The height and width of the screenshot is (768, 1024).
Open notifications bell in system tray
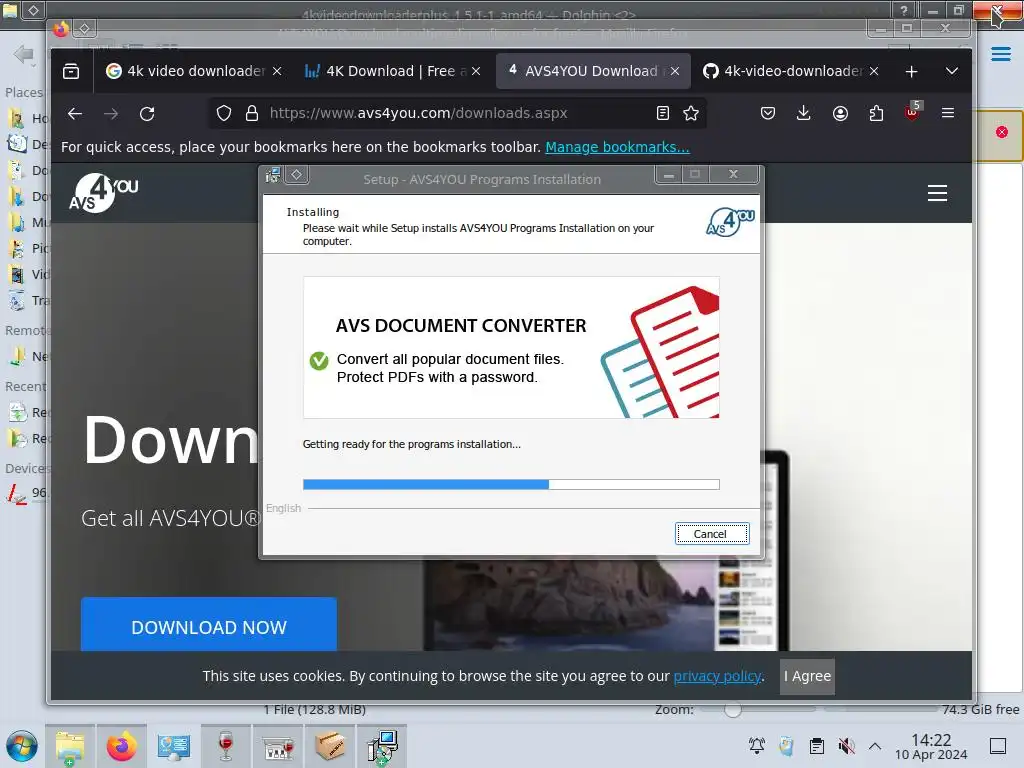point(757,746)
